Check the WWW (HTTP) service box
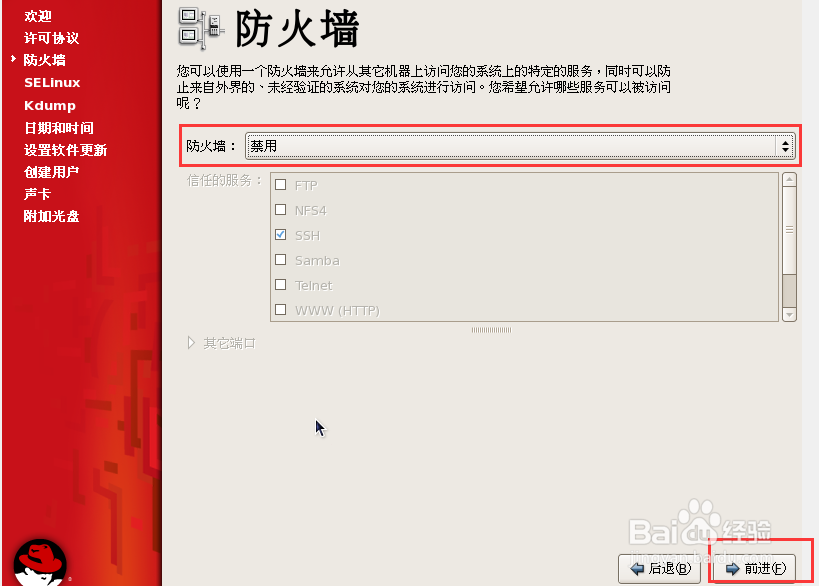This screenshot has height=586, width=819. [x=281, y=310]
